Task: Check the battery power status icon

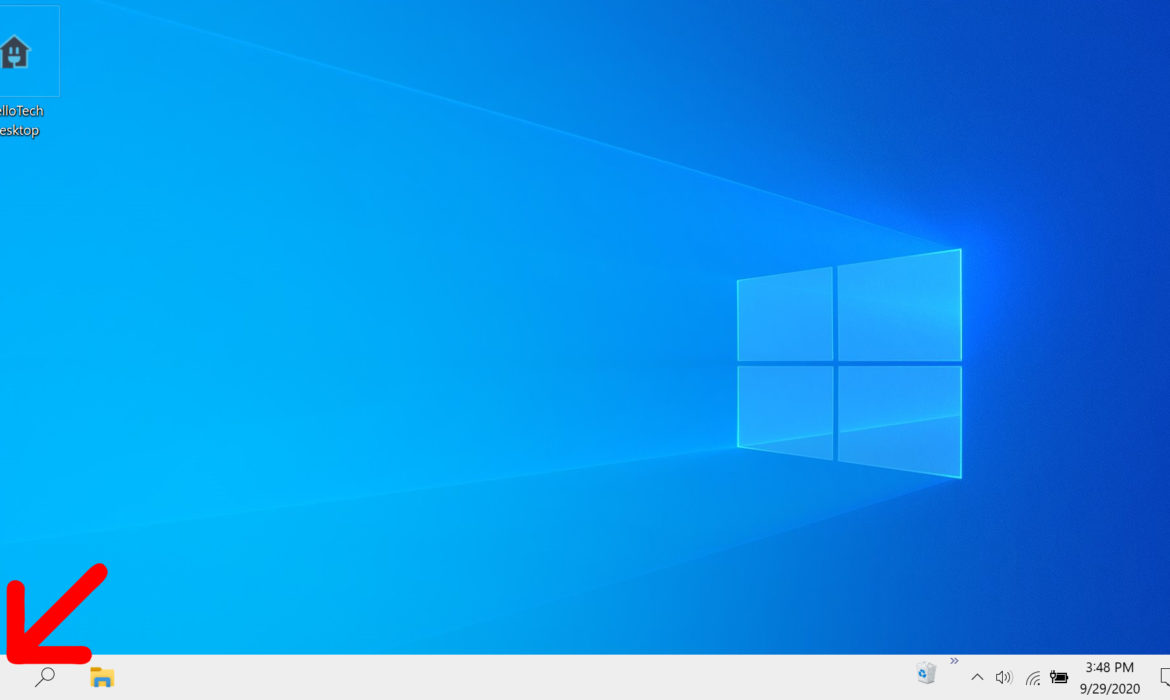Action: (x=1059, y=677)
